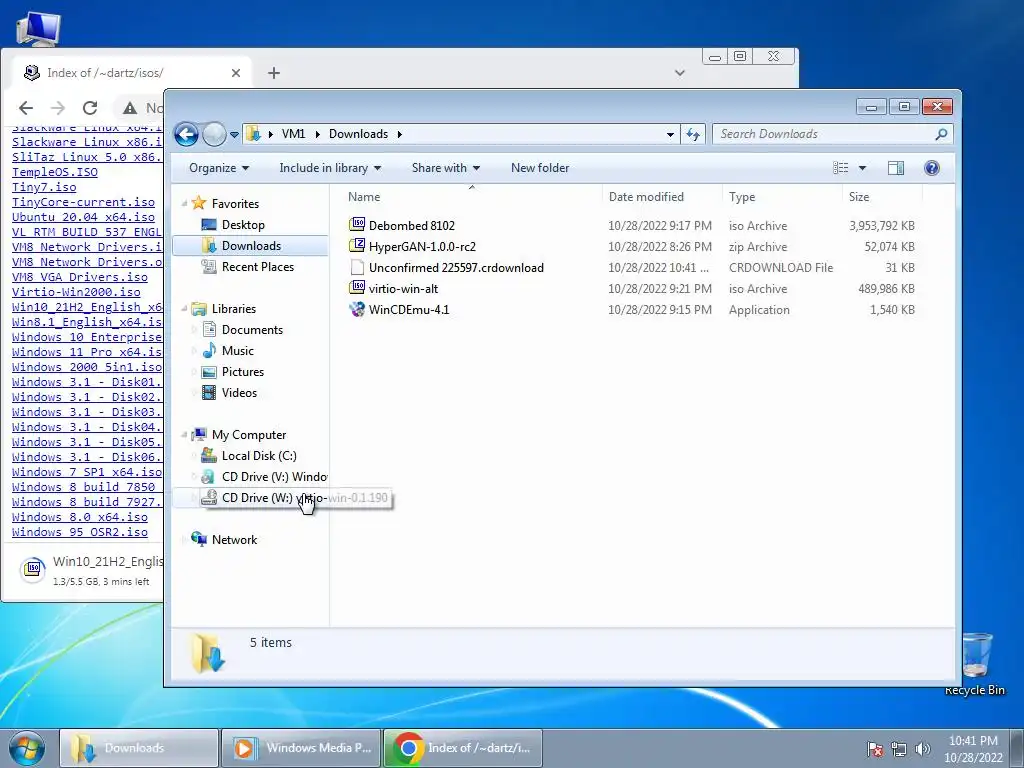Image resolution: width=1024 pixels, height=768 pixels.
Task: Click the Network icon in navigation pane
Action: pyautogui.click(x=199, y=539)
